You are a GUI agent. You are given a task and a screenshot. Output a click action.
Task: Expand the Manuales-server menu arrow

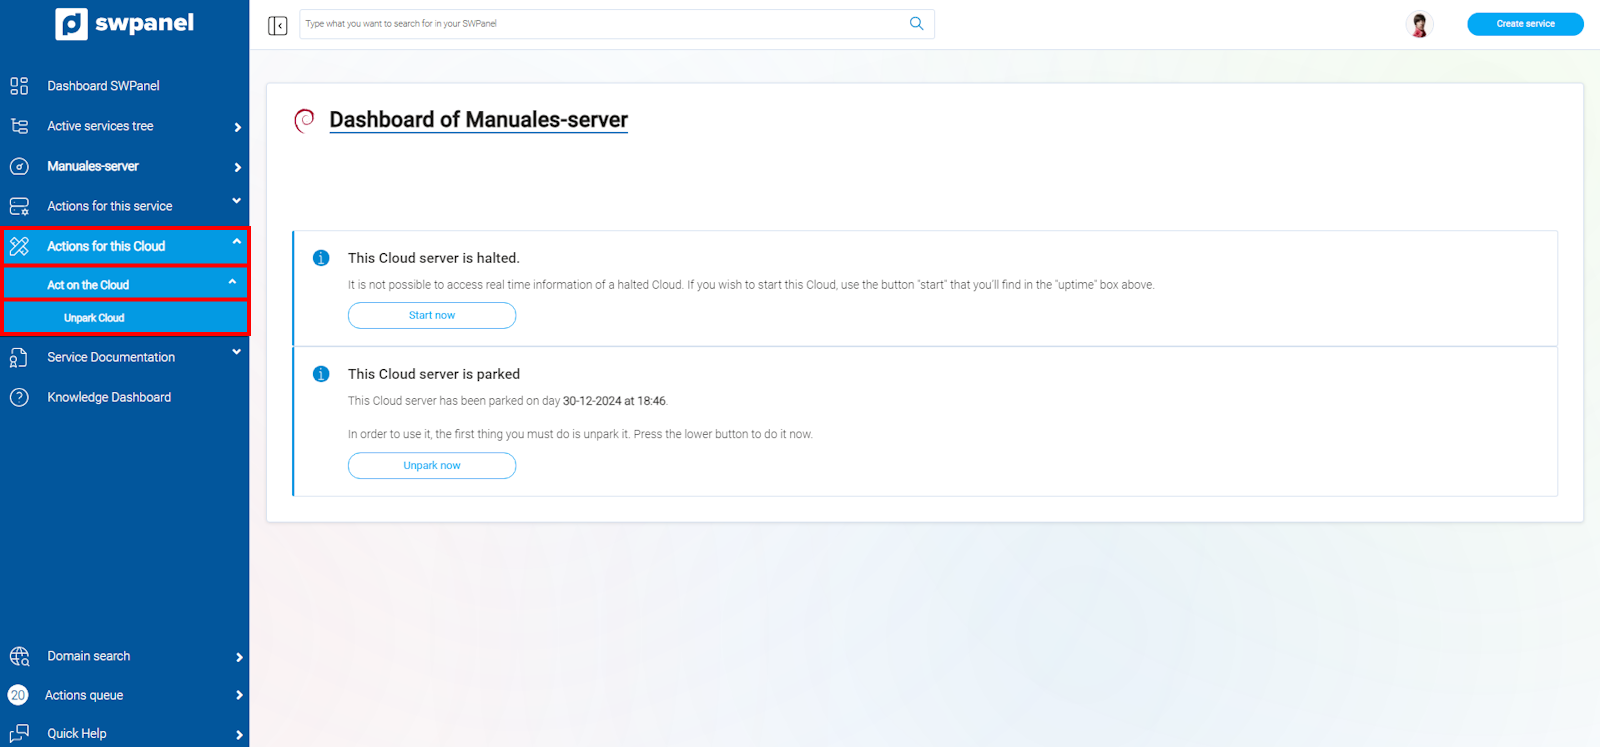click(x=237, y=167)
